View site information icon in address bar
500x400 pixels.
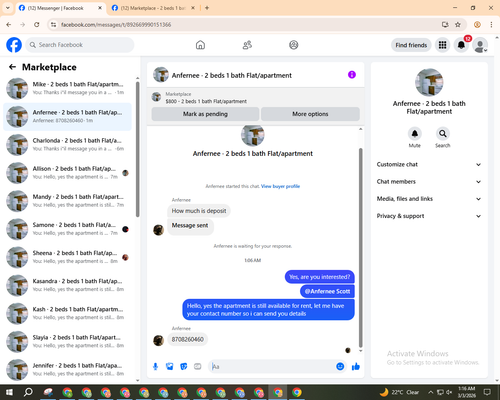click(x=53, y=25)
